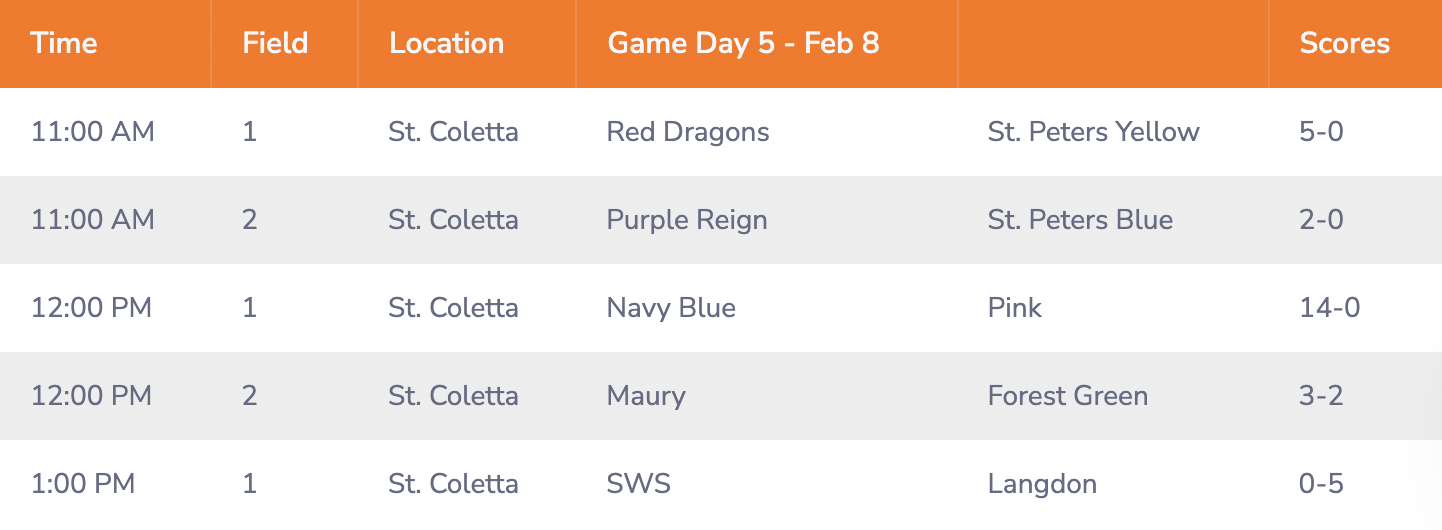Select the Maury team name

click(x=646, y=396)
